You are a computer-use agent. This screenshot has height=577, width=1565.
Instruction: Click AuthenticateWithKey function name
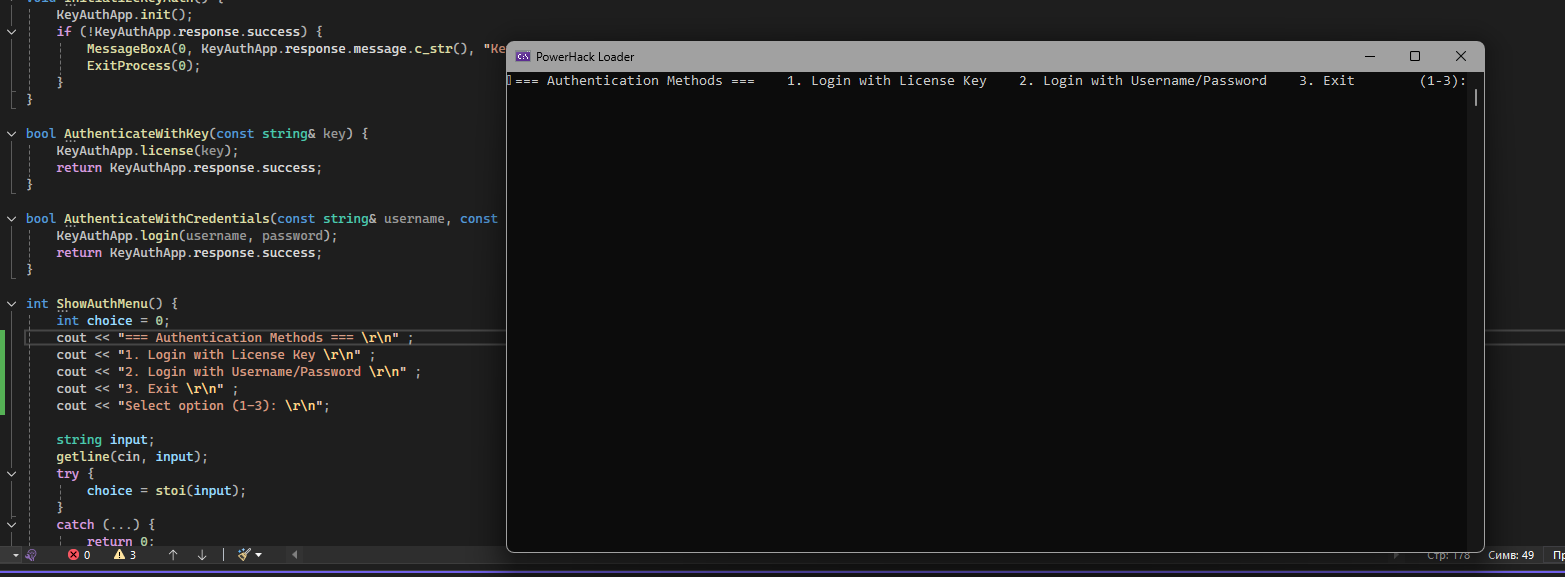[136, 133]
